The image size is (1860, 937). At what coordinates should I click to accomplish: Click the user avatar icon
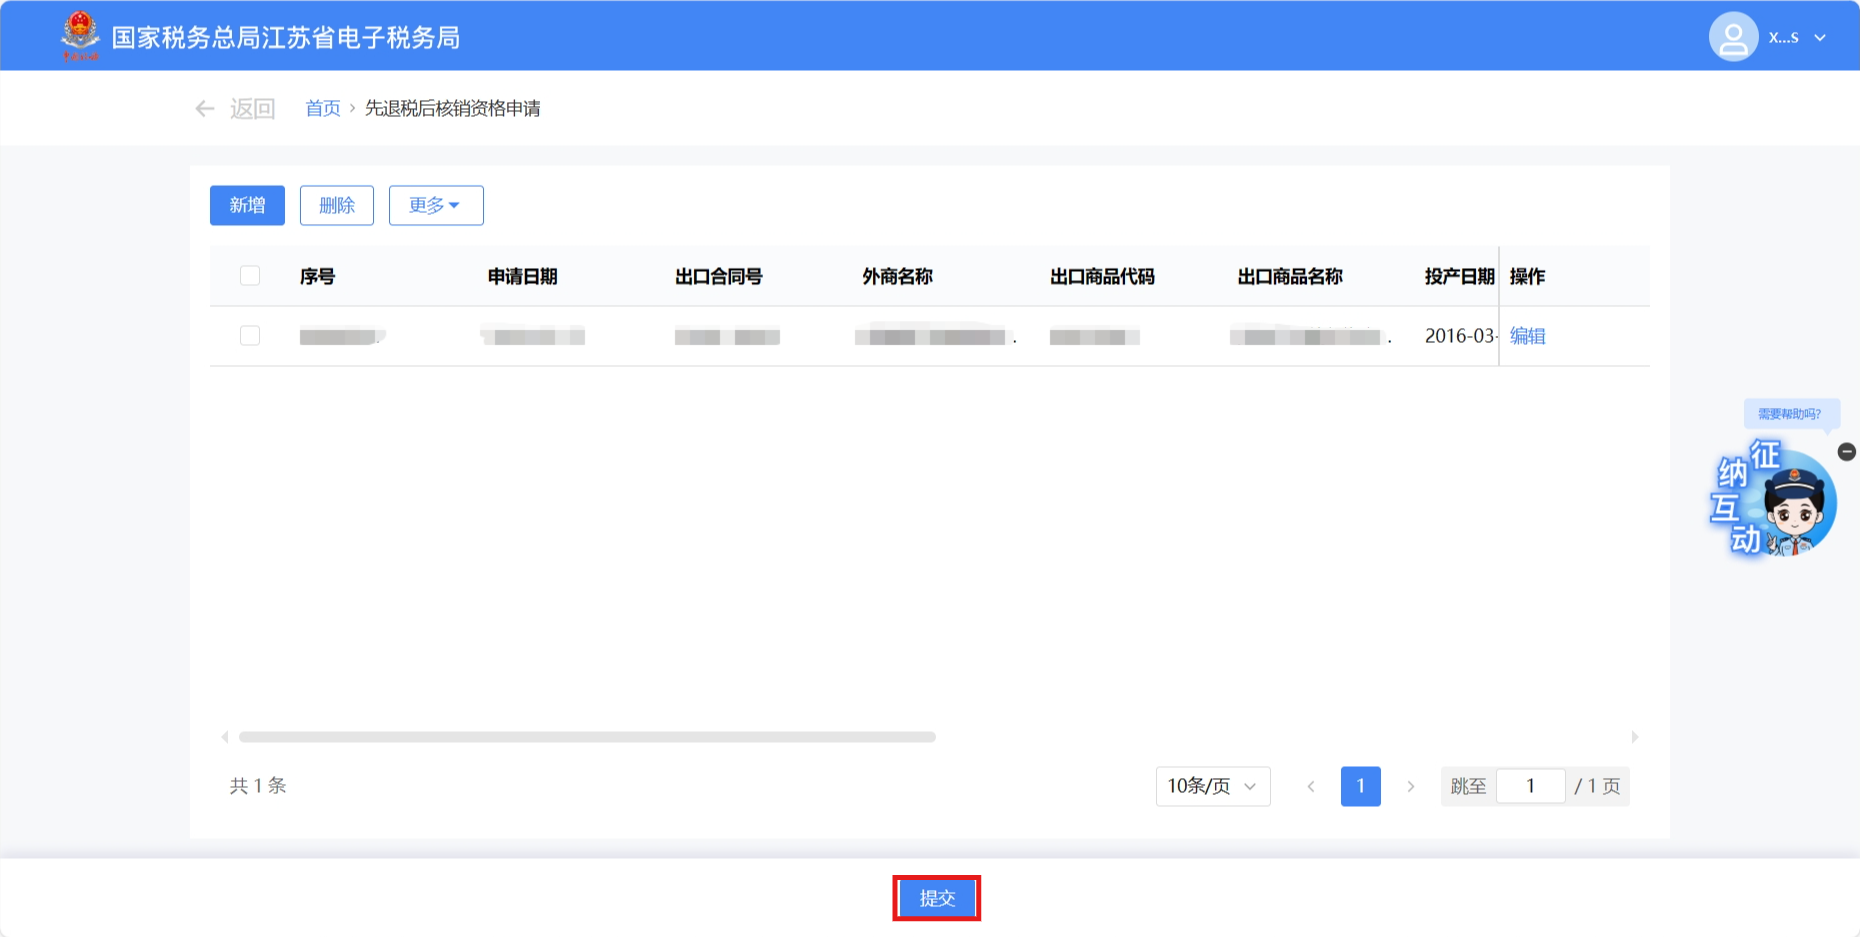tap(1733, 37)
